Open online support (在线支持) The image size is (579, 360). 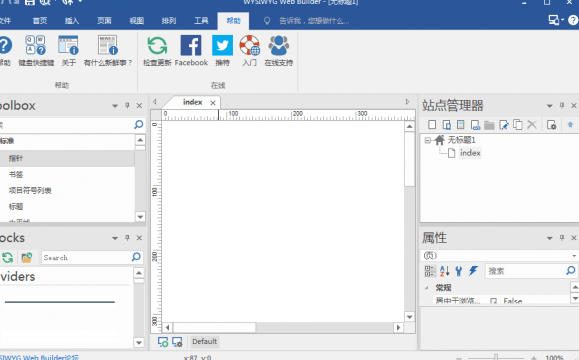278,50
